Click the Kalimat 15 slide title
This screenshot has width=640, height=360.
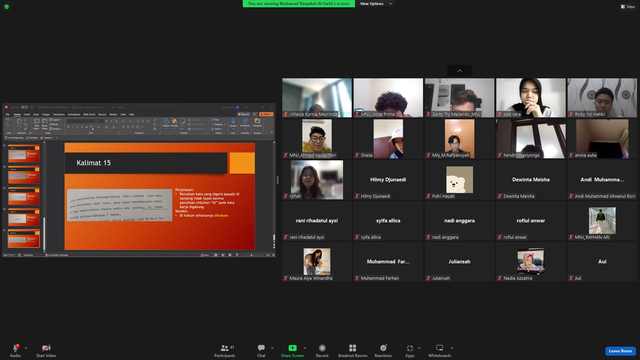coord(93,163)
